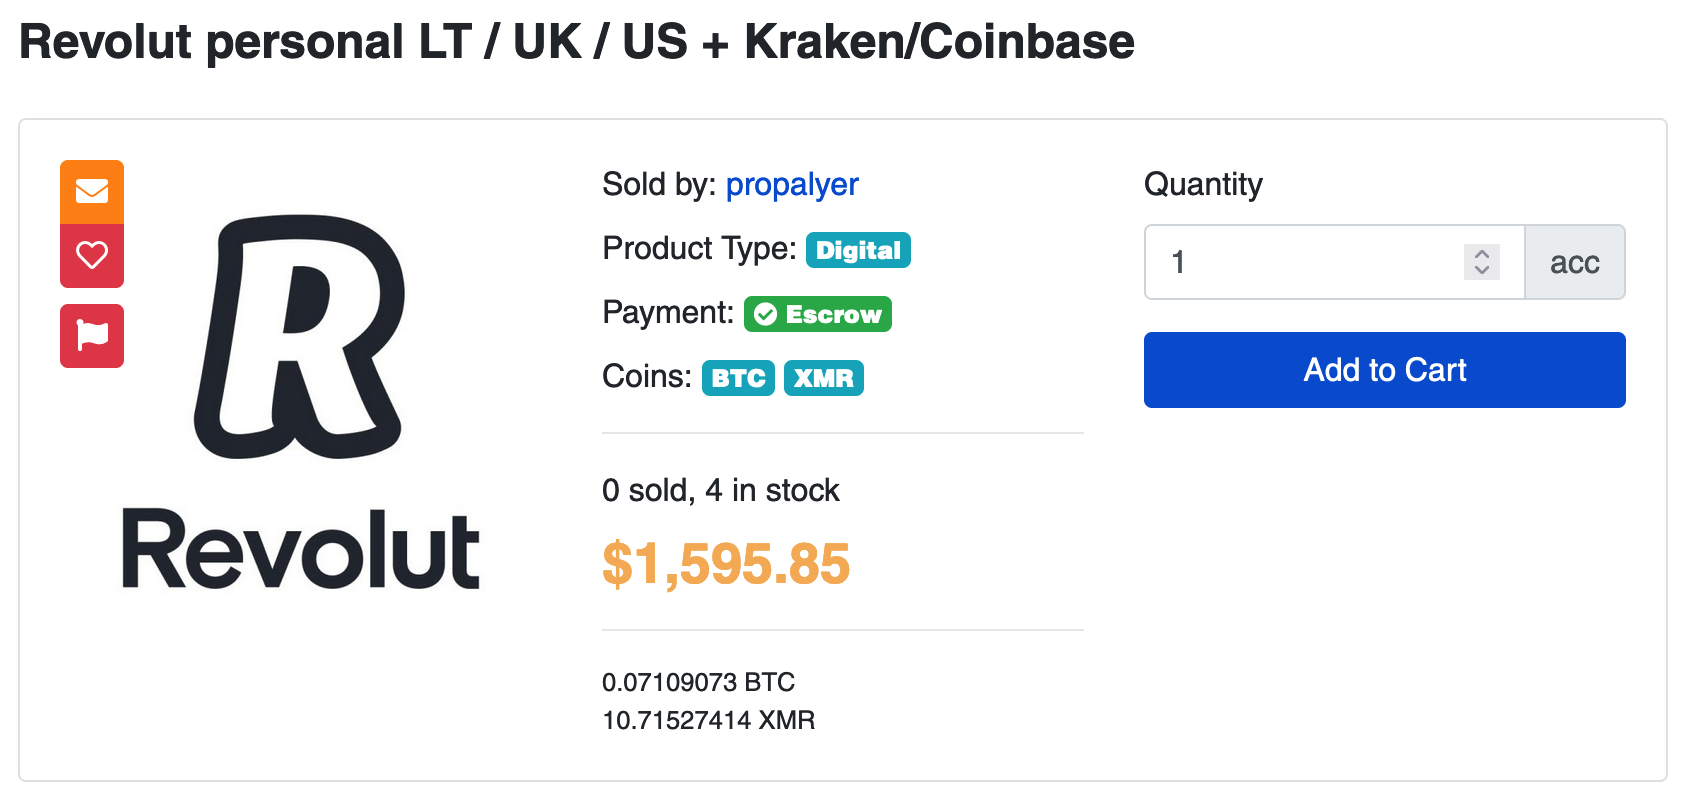Increase quantity with the up stepper arrow
The image size is (1696, 804).
pyautogui.click(x=1482, y=253)
